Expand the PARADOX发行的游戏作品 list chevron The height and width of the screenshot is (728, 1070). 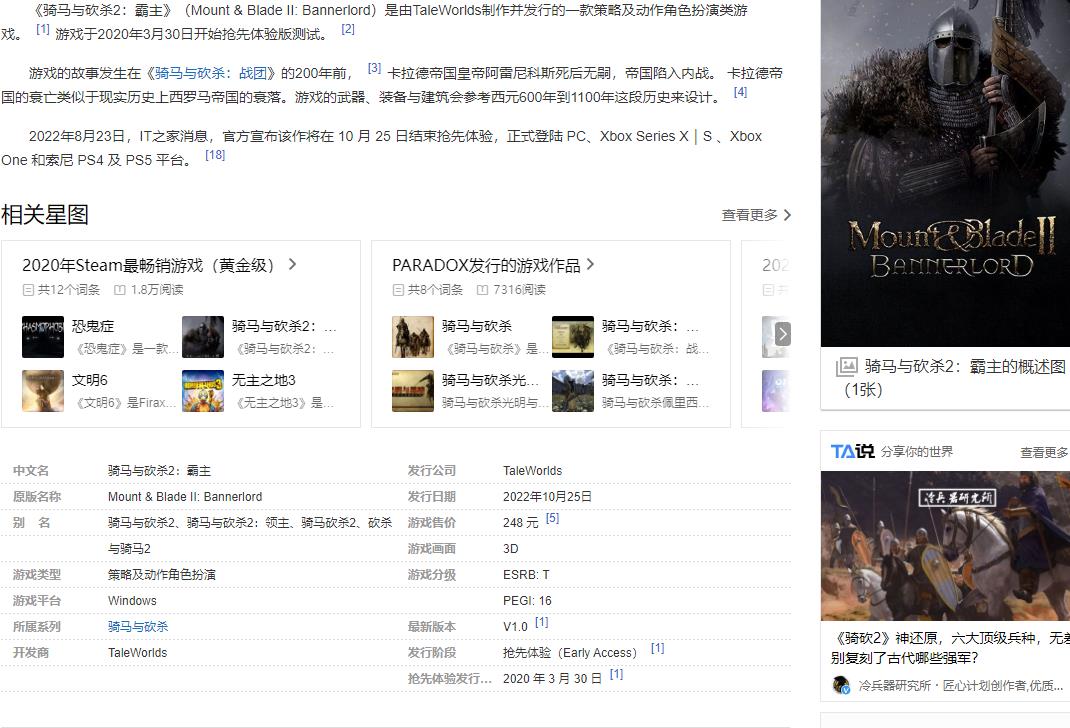[x=590, y=265]
